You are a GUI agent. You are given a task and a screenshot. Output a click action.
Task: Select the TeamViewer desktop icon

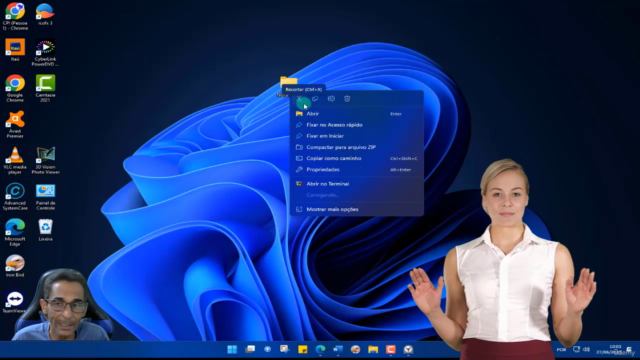[15, 302]
